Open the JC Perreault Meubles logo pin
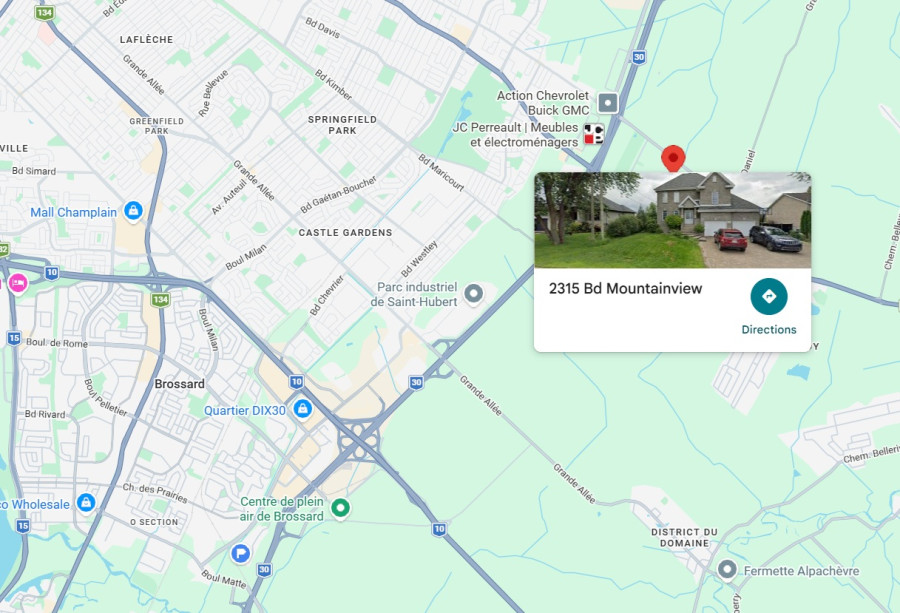 click(594, 134)
